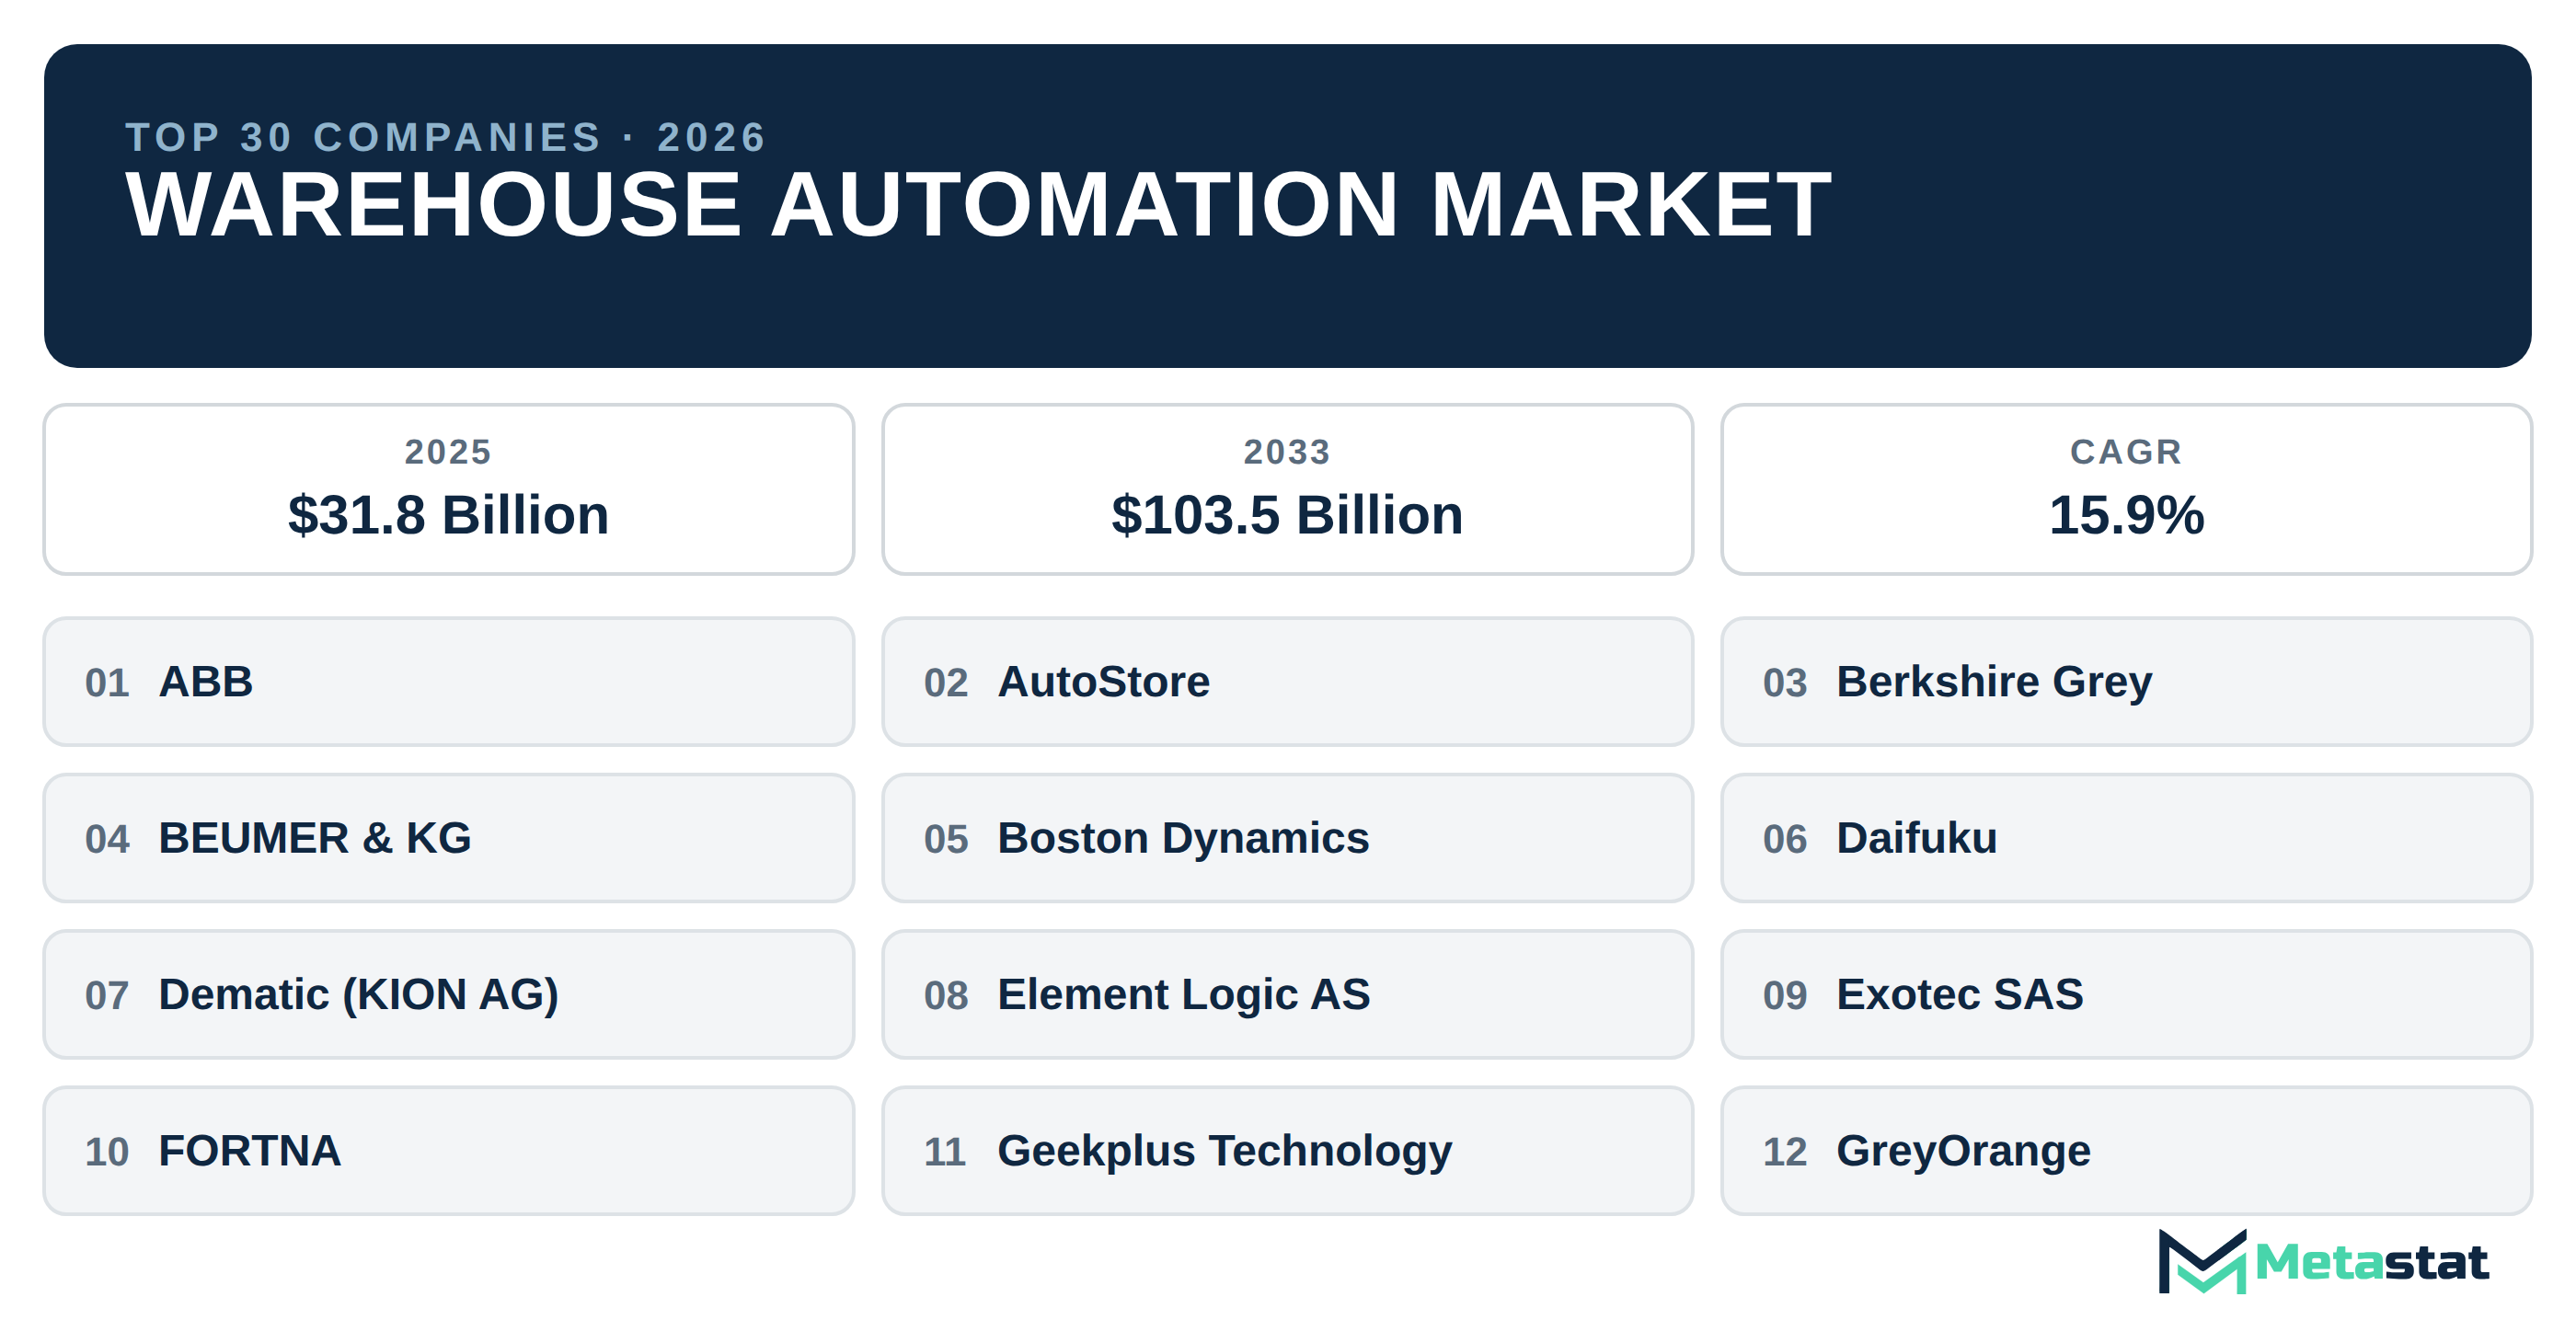
Task: Click the 2025 $31.8 Billion stat card
Action: [x=449, y=489]
